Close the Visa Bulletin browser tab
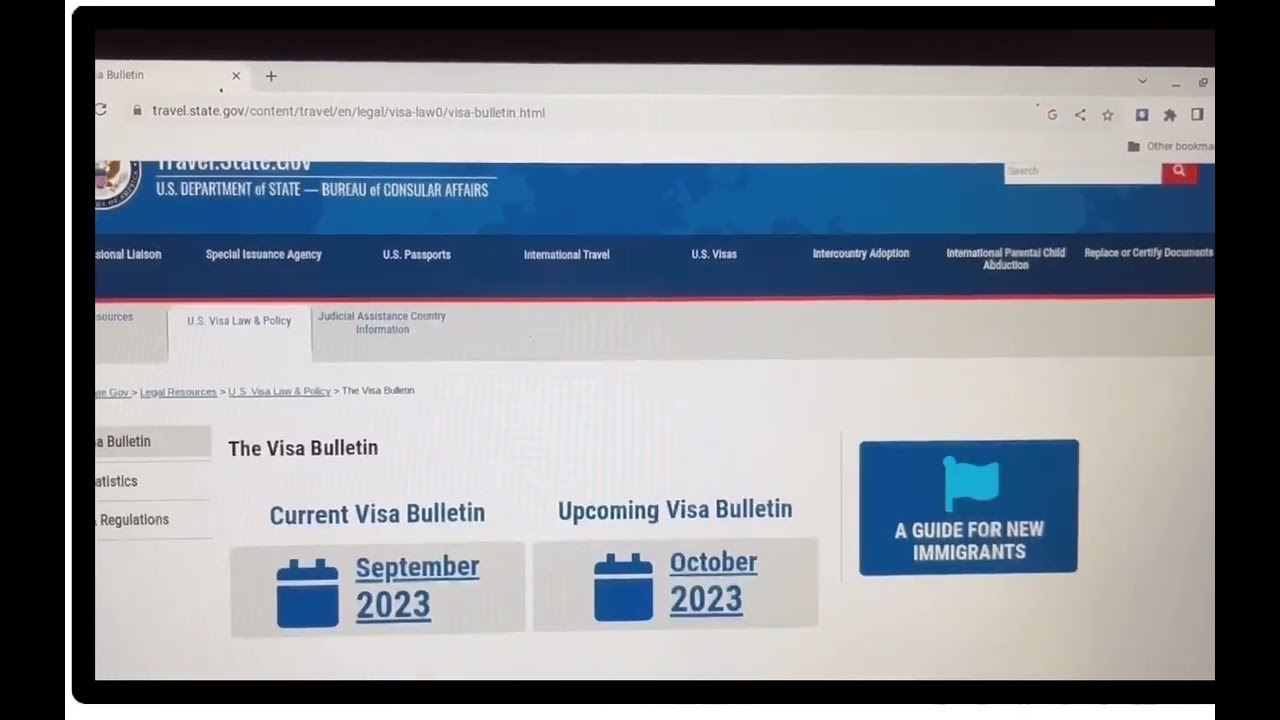 tap(236, 76)
